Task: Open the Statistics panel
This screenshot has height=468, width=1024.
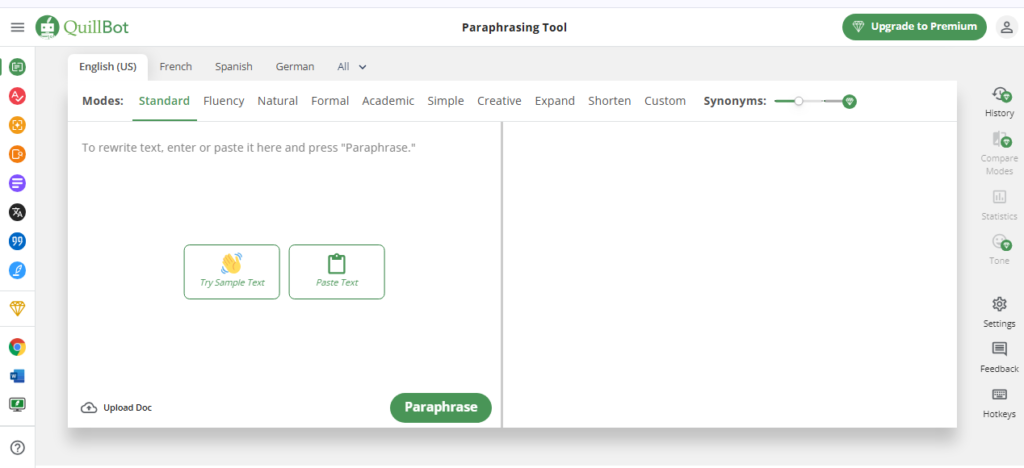Action: (999, 205)
